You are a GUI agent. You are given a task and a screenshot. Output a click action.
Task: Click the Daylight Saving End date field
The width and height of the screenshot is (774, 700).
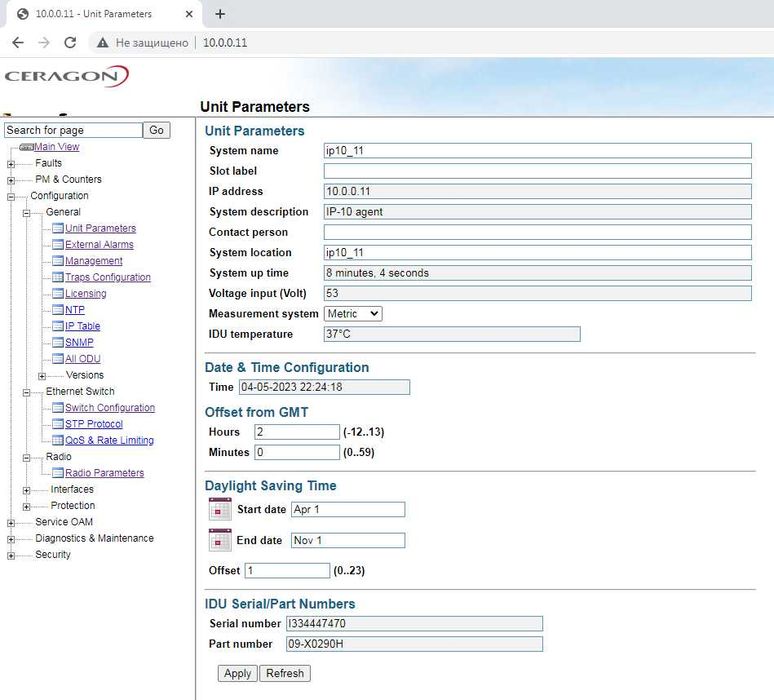(348, 540)
